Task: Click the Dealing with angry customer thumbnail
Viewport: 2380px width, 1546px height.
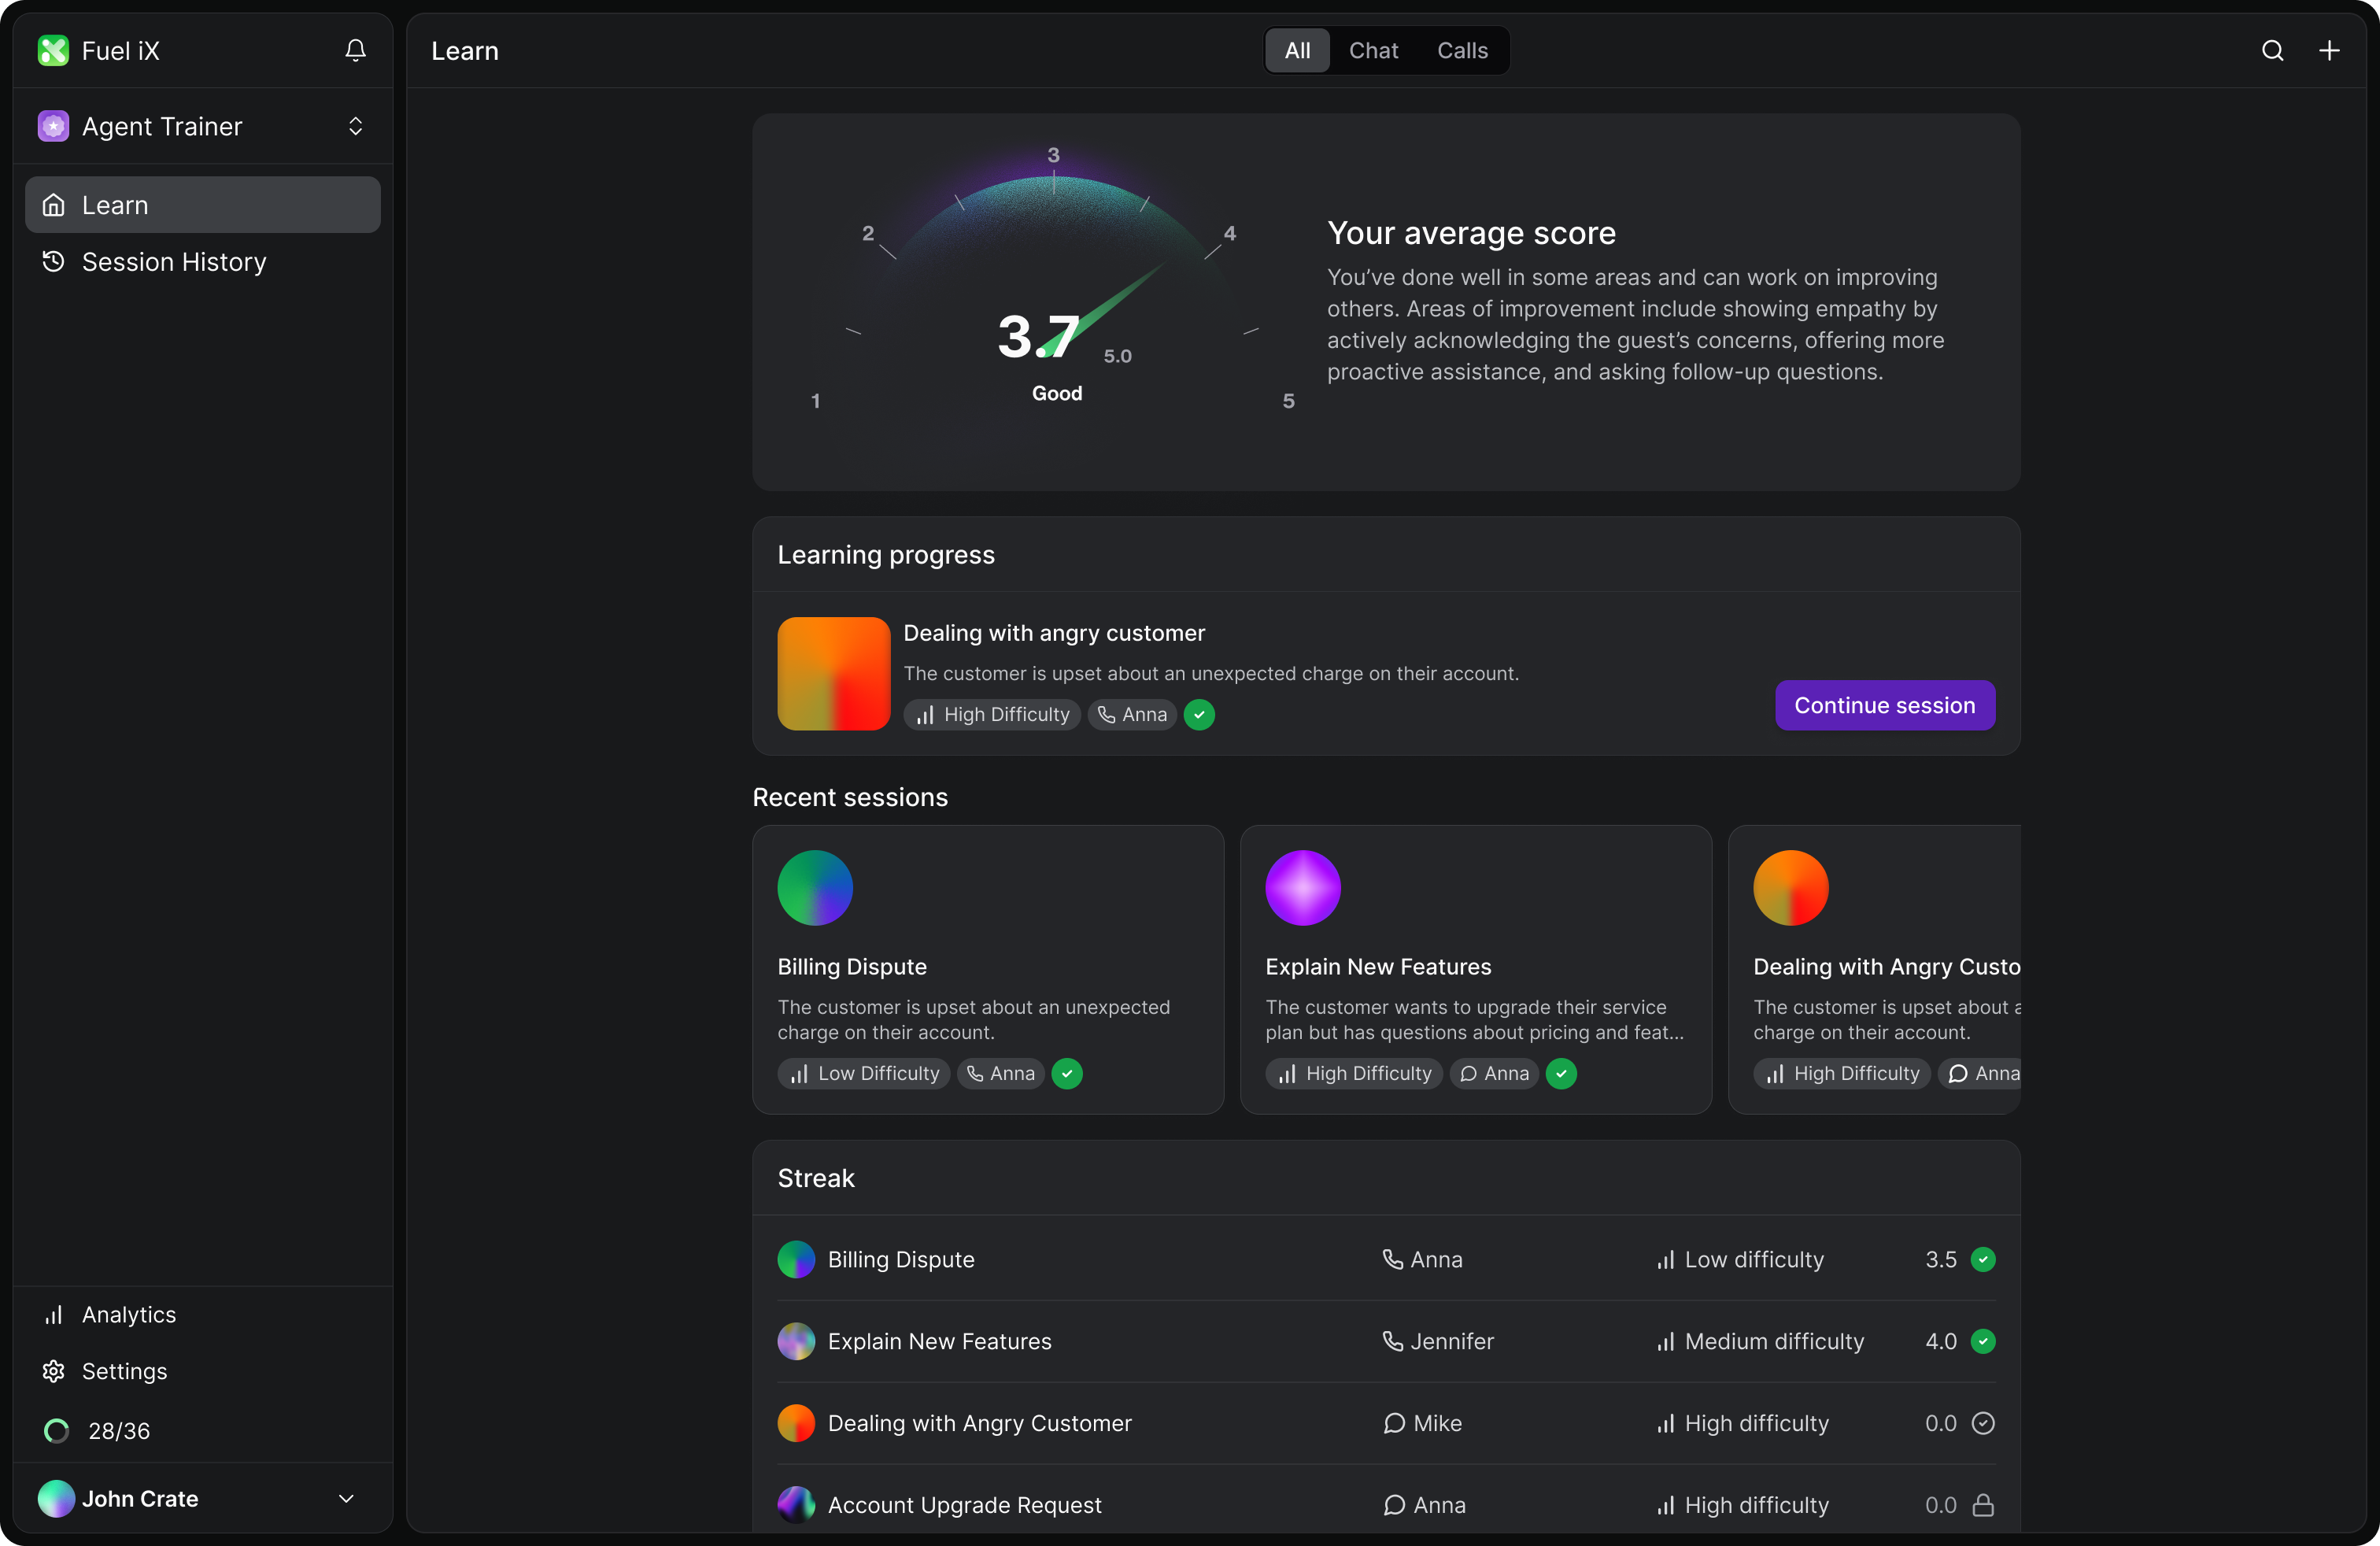Action: coord(834,674)
